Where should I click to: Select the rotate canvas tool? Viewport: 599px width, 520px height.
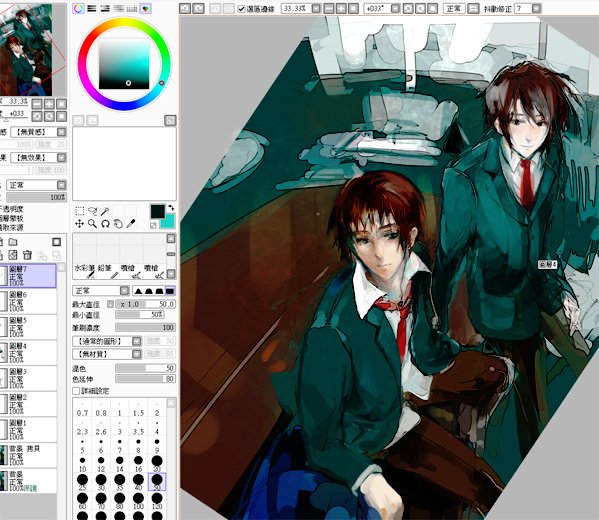tap(105, 224)
